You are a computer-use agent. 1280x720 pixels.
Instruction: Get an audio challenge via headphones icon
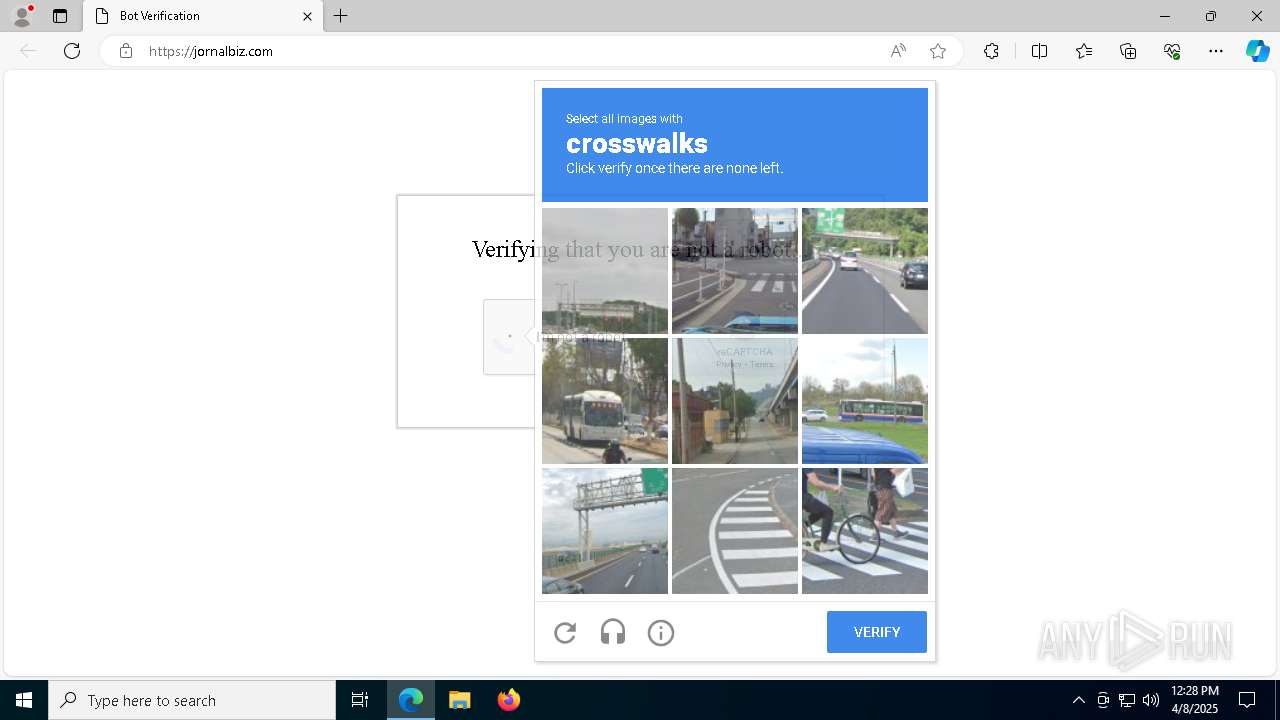(x=613, y=632)
